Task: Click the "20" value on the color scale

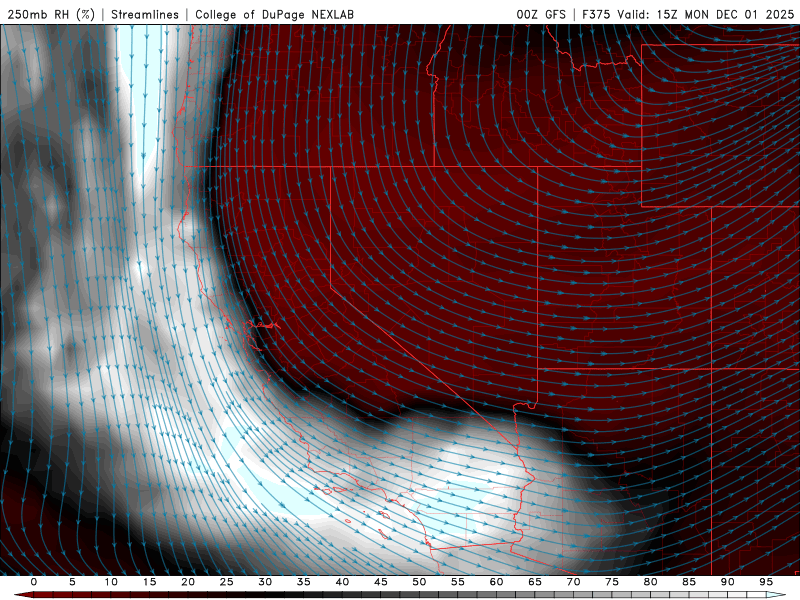Action: (x=188, y=582)
